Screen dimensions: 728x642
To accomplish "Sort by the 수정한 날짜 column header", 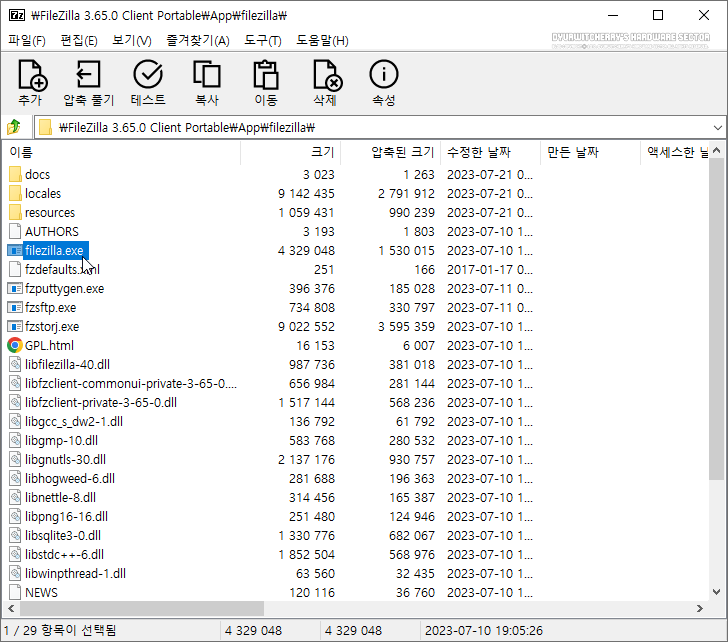I will pos(491,152).
